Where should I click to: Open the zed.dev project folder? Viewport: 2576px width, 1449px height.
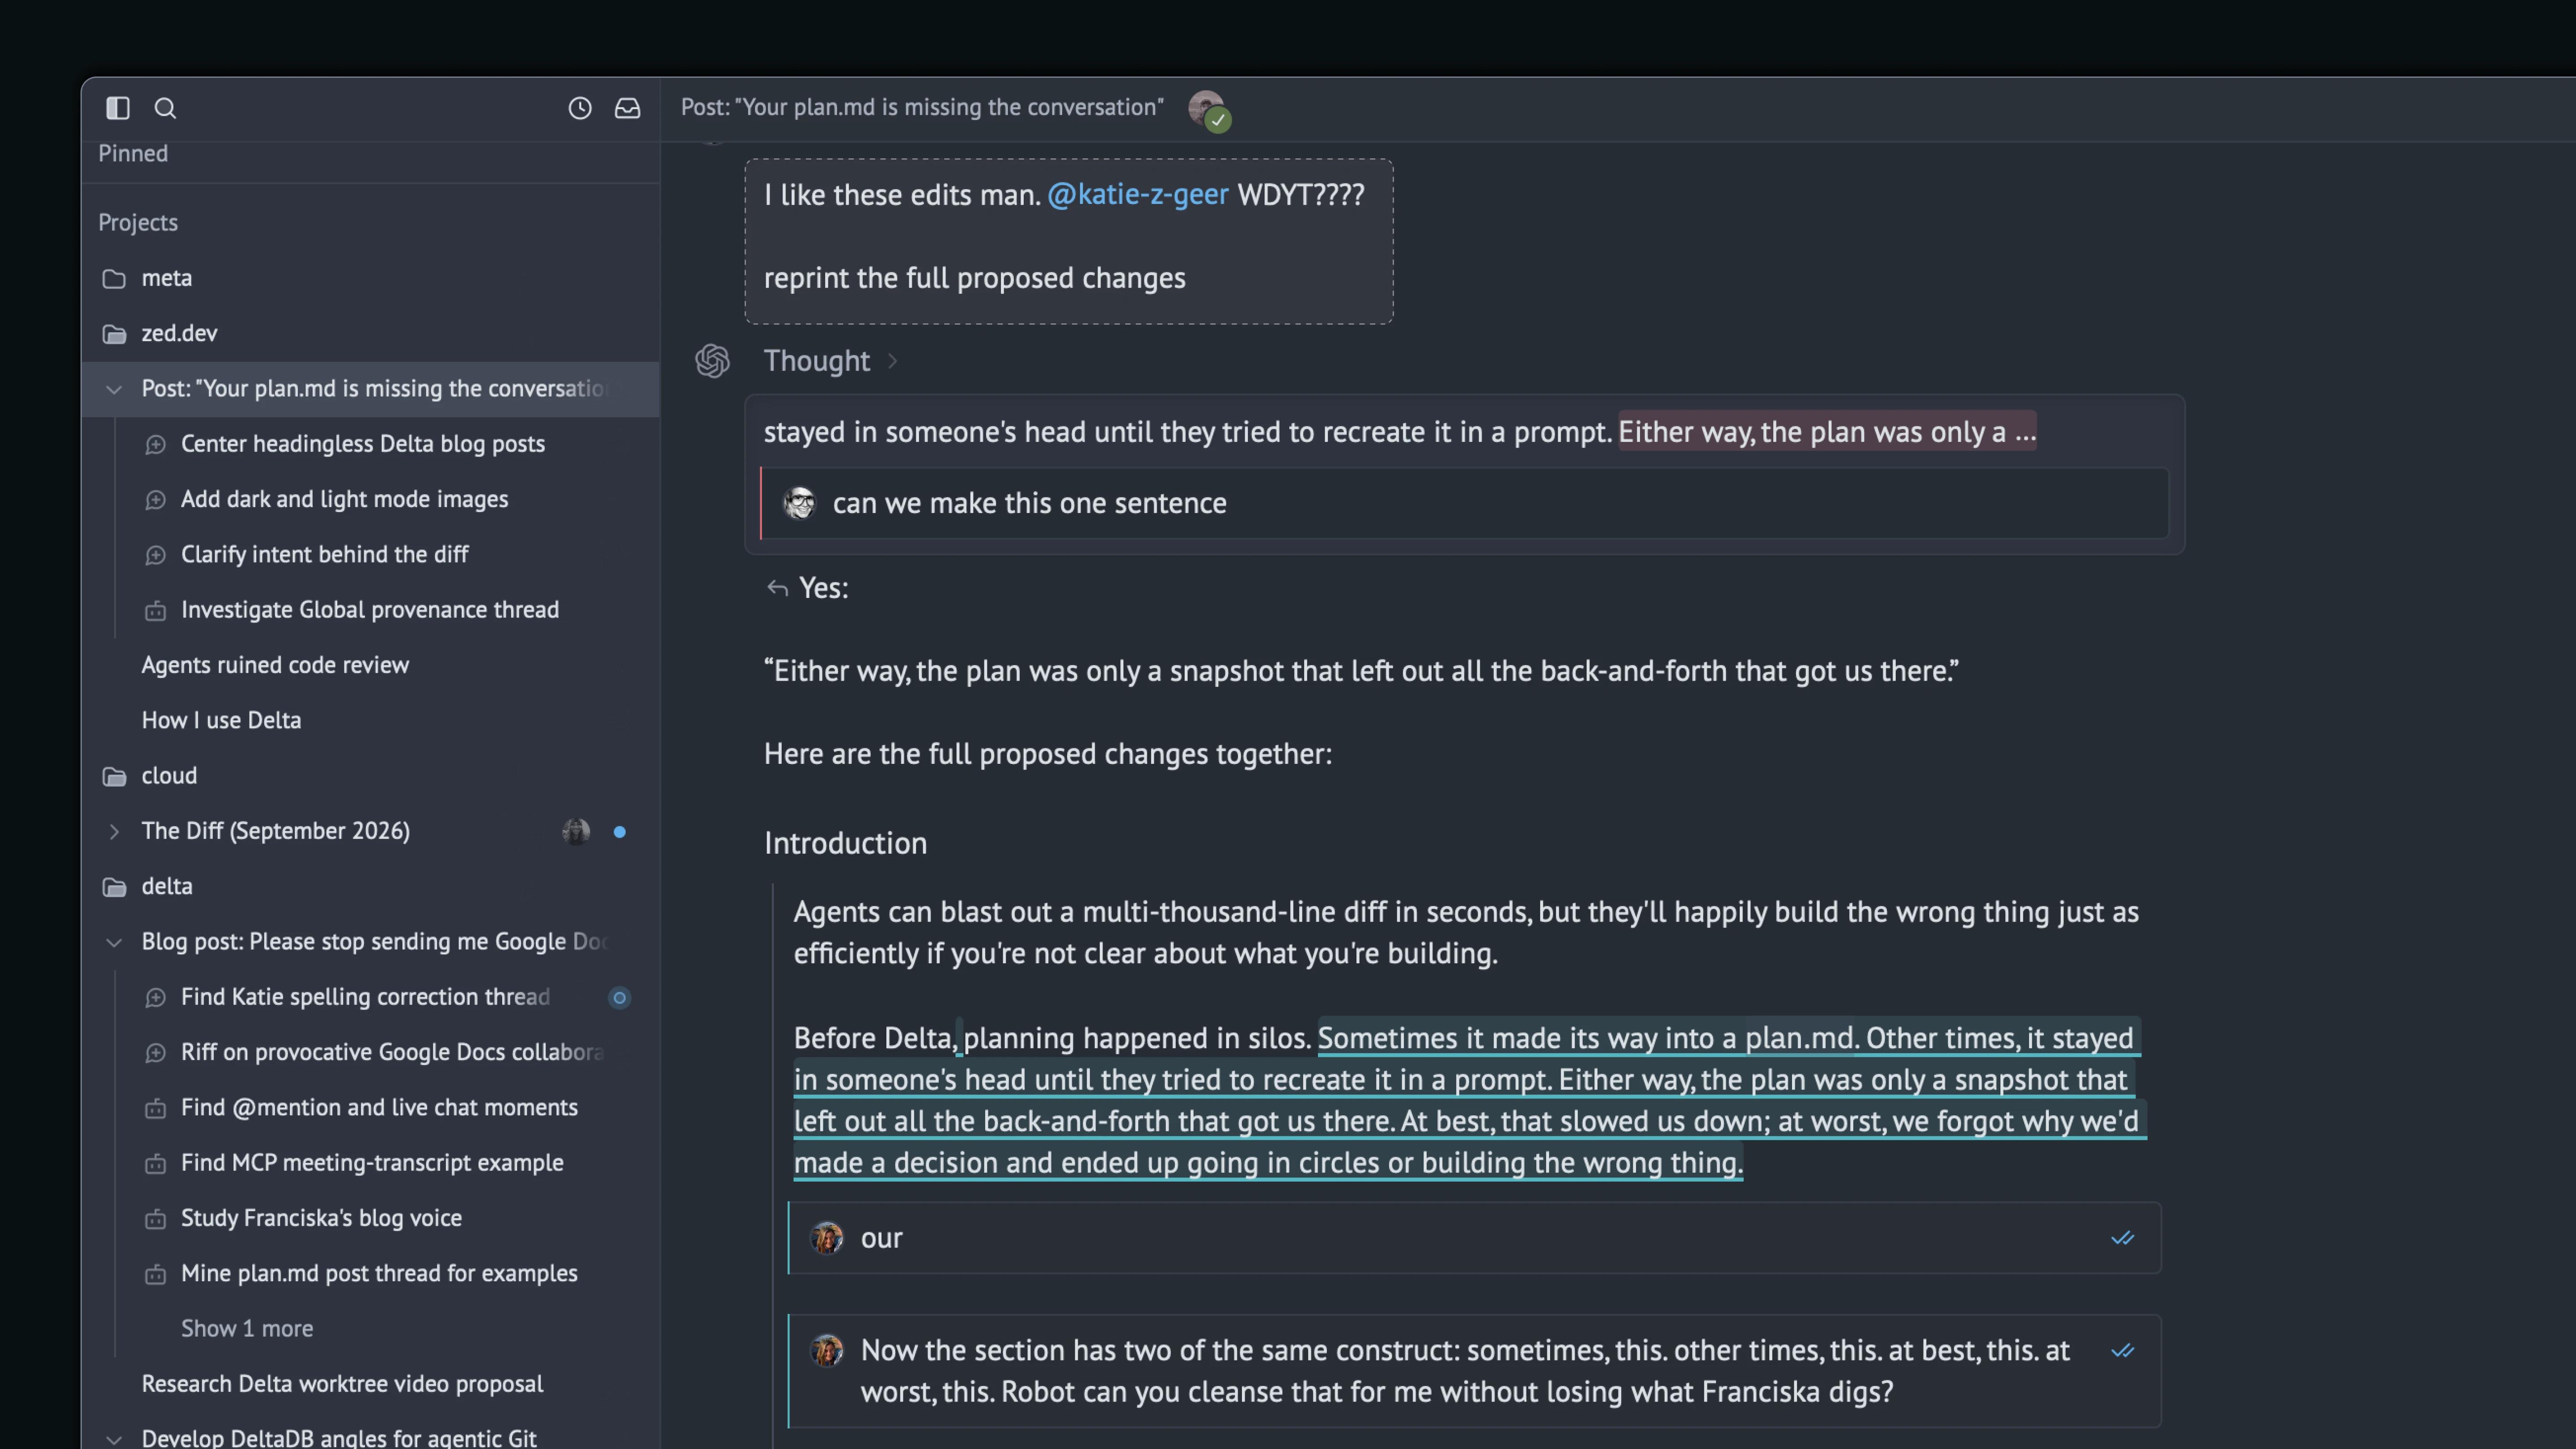point(370,333)
